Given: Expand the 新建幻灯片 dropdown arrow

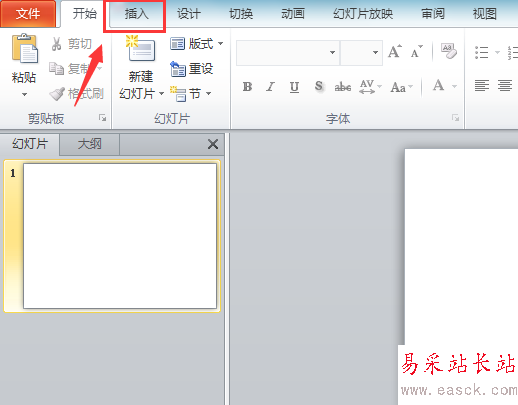Looking at the screenshot, I should 161,94.
